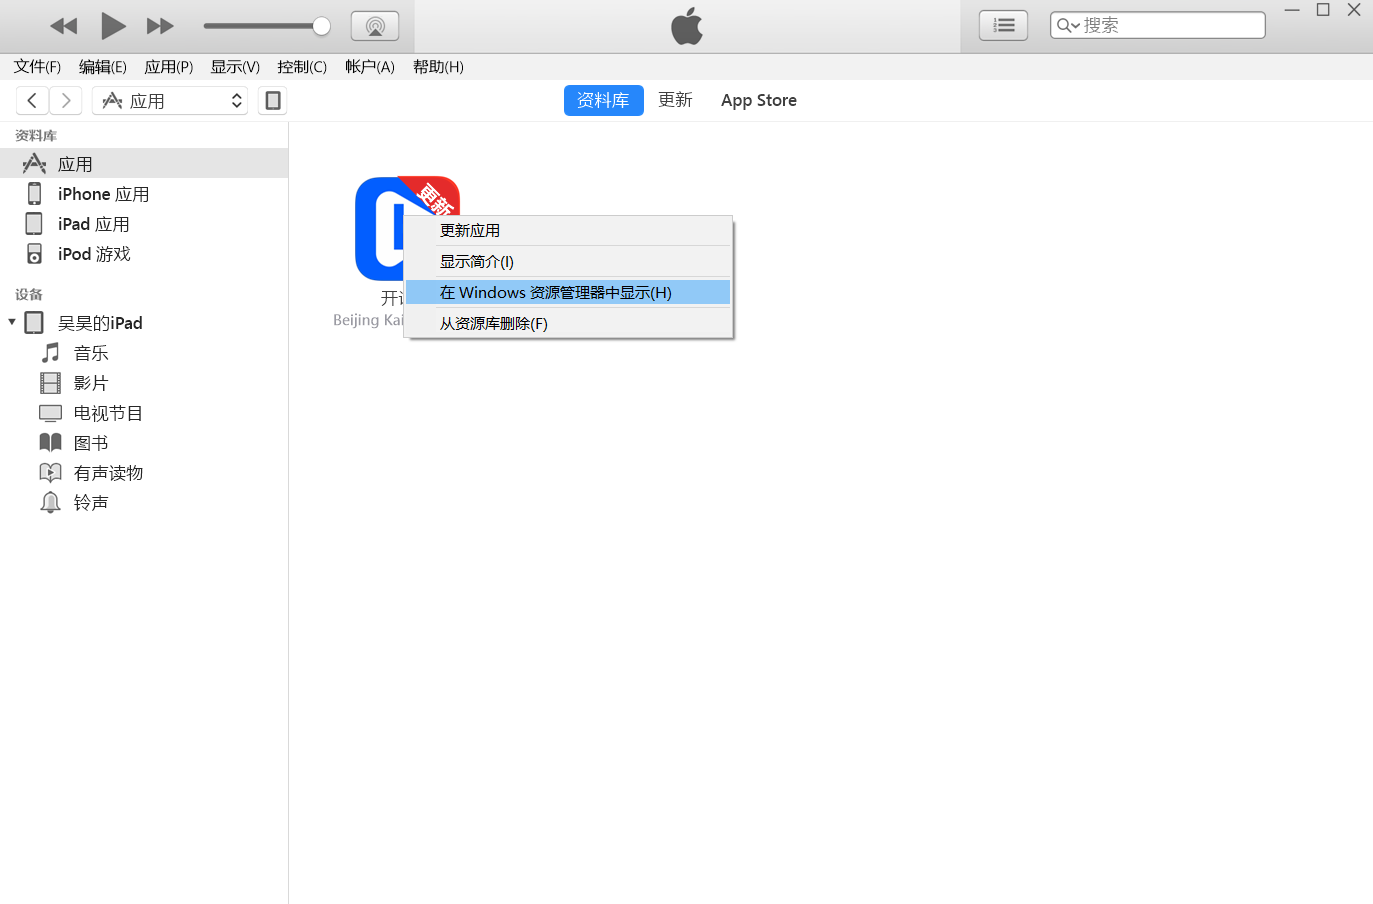The width and height of the screenshot is (1373, 904).
Task: Open the list view Up Next button
Action: (x=1003, y=25)
